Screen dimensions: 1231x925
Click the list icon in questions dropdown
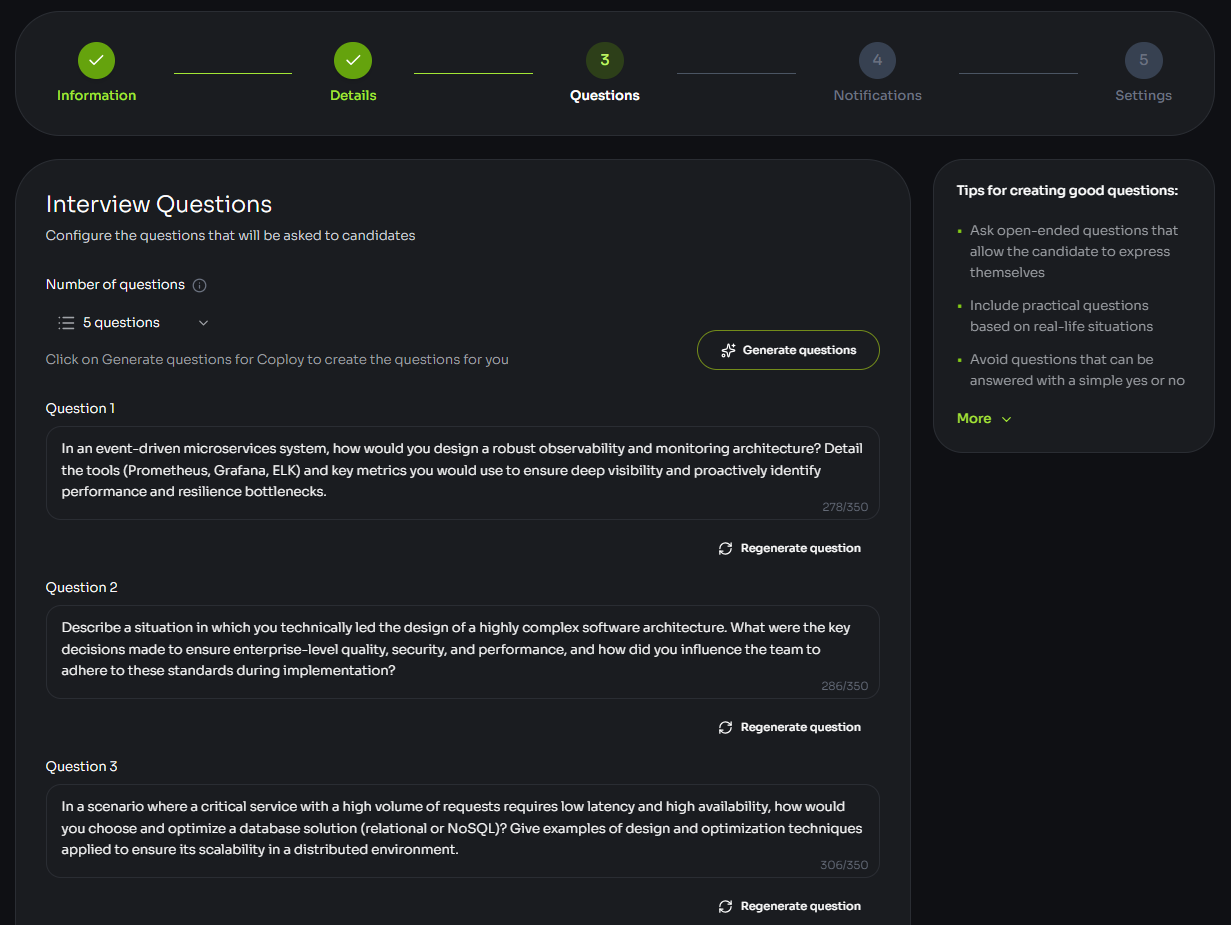tap(66, 323)
